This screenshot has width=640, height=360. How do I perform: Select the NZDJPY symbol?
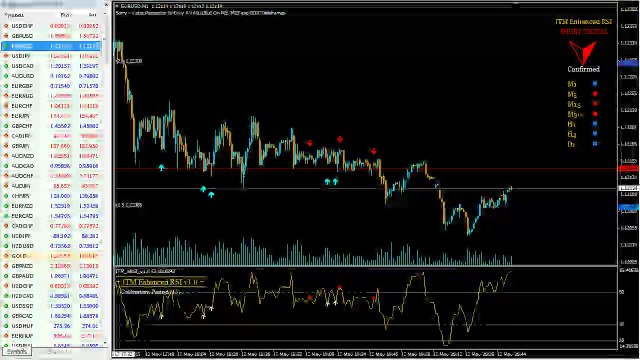click(x=21, y=236)
